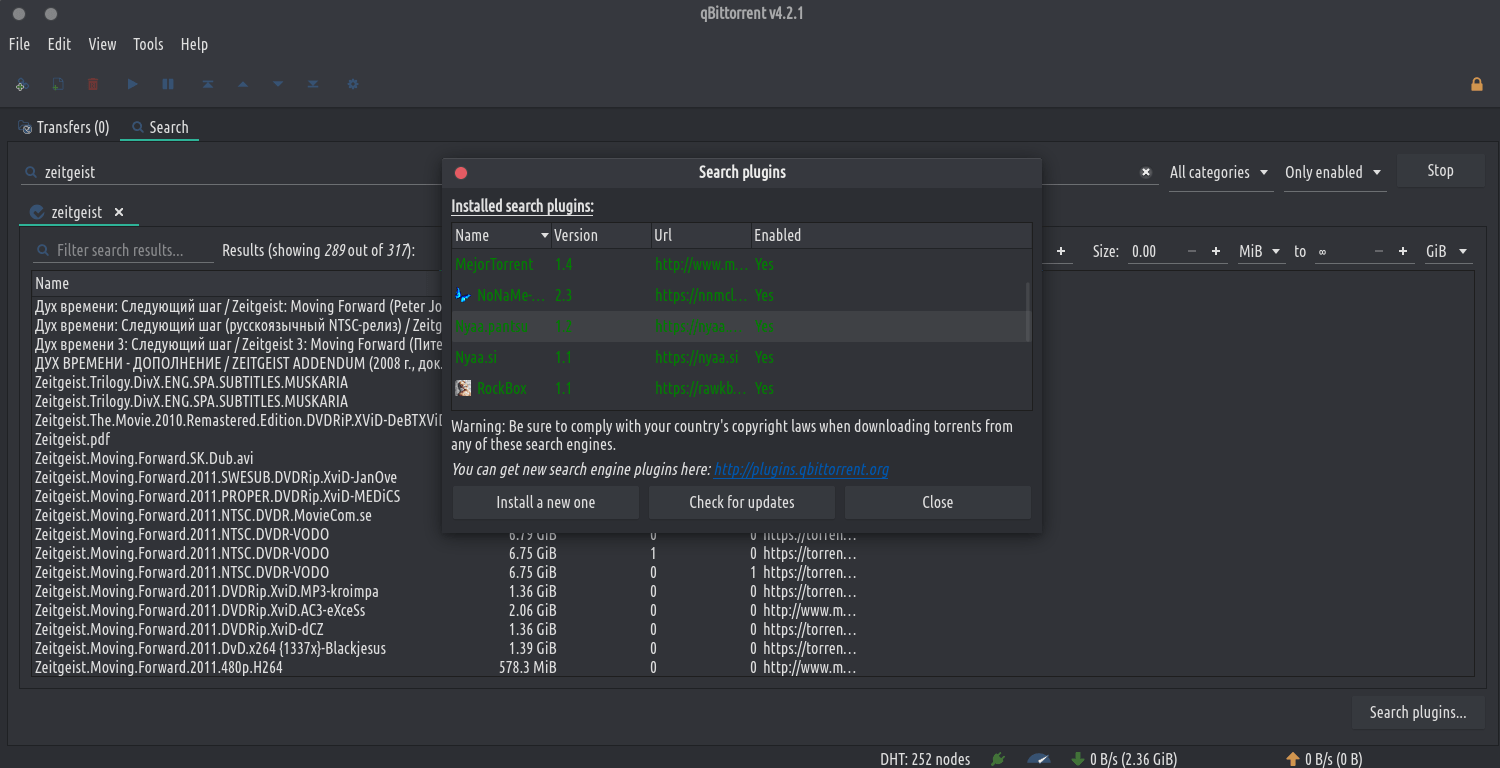The image size is (1500, 768).
Task: Sort plugins by Name column header
Action: click(501, 235)
